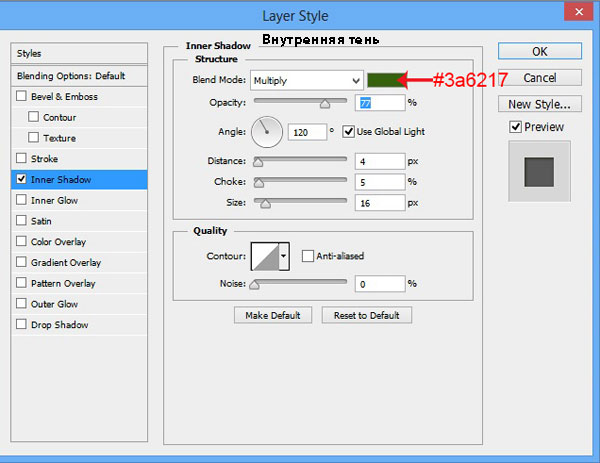Screen dimensions: 600x463
Task: Click the Contour curve thumbnail
Action: coord(265,256)
